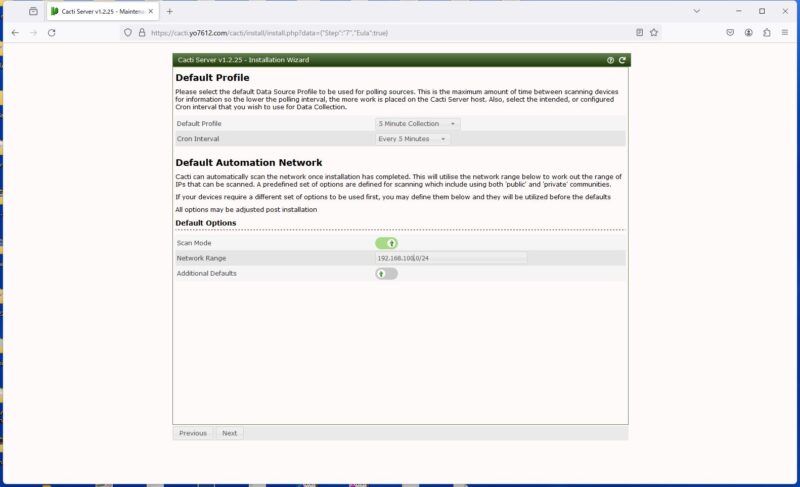Reload the page with the browser refresh icon
This screenshot has height=487, width=800.
click(x=52, y=33)
